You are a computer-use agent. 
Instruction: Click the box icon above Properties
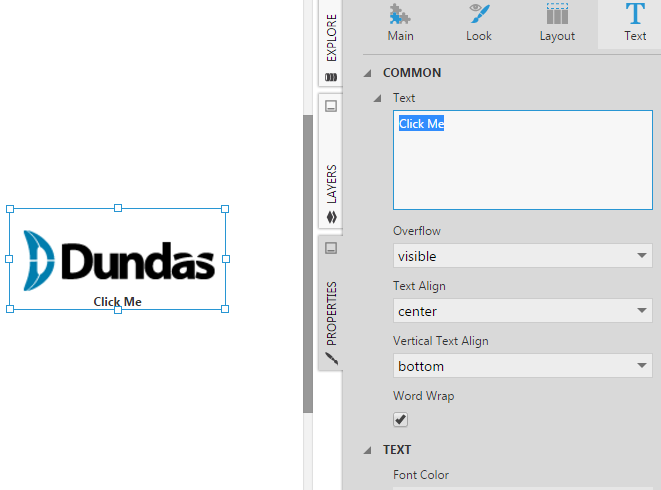[x=331, y=248]
